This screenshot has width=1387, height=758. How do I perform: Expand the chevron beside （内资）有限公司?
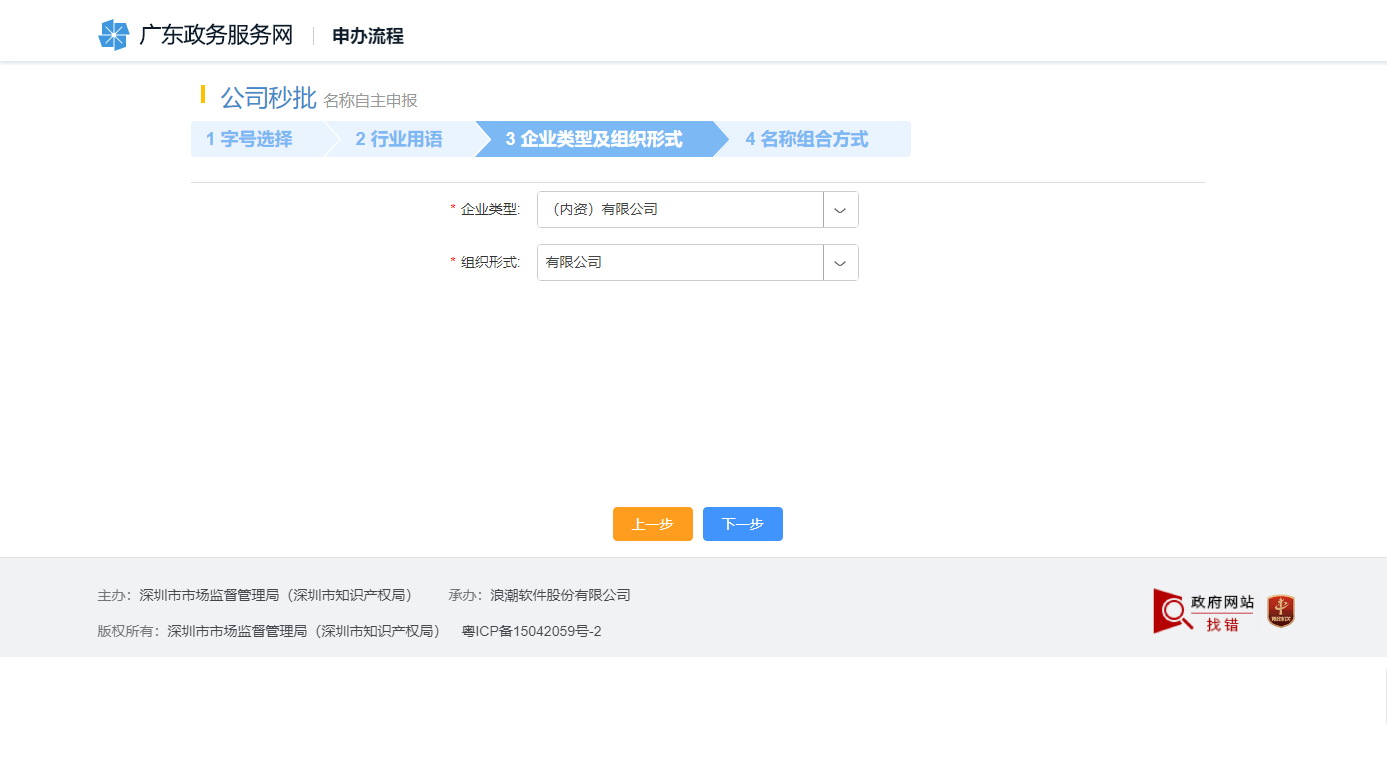point(840,209)
